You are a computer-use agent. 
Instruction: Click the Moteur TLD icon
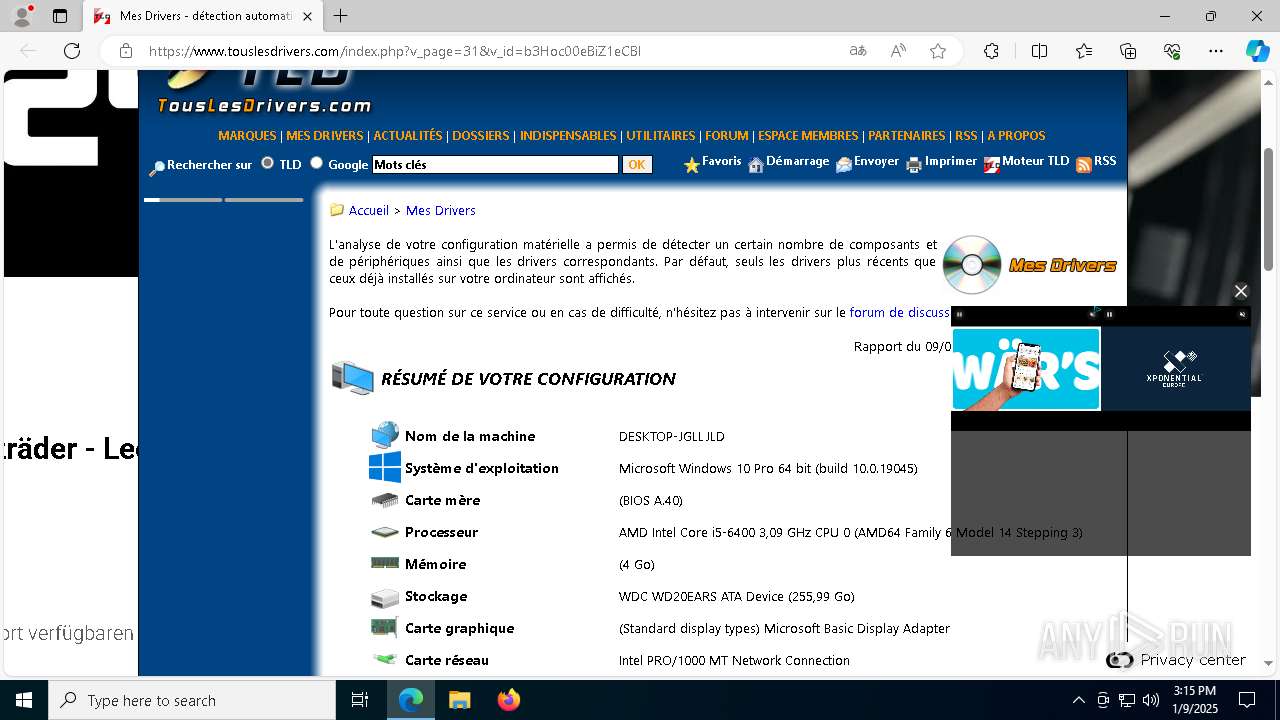pos(991,165)
